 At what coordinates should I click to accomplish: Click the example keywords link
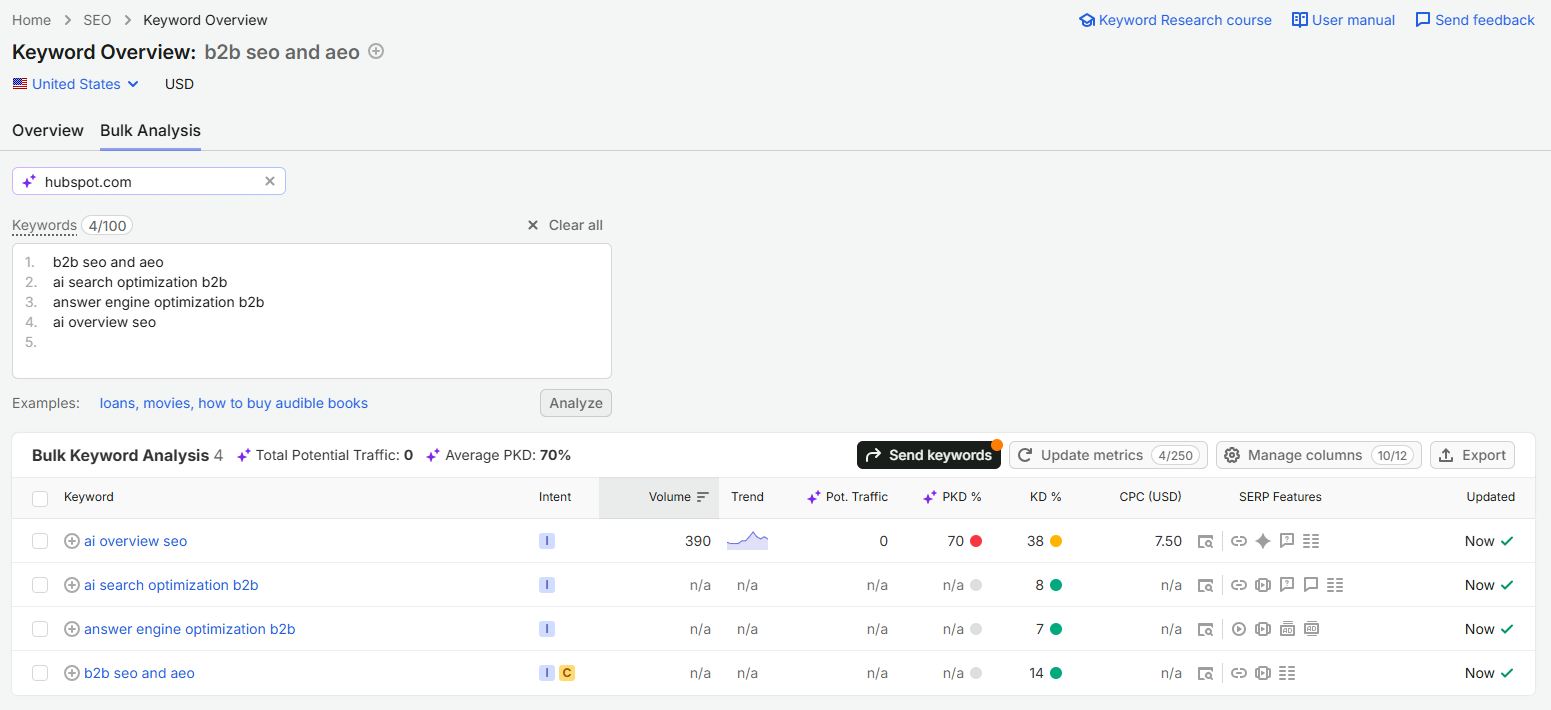[x=234, y=403]
